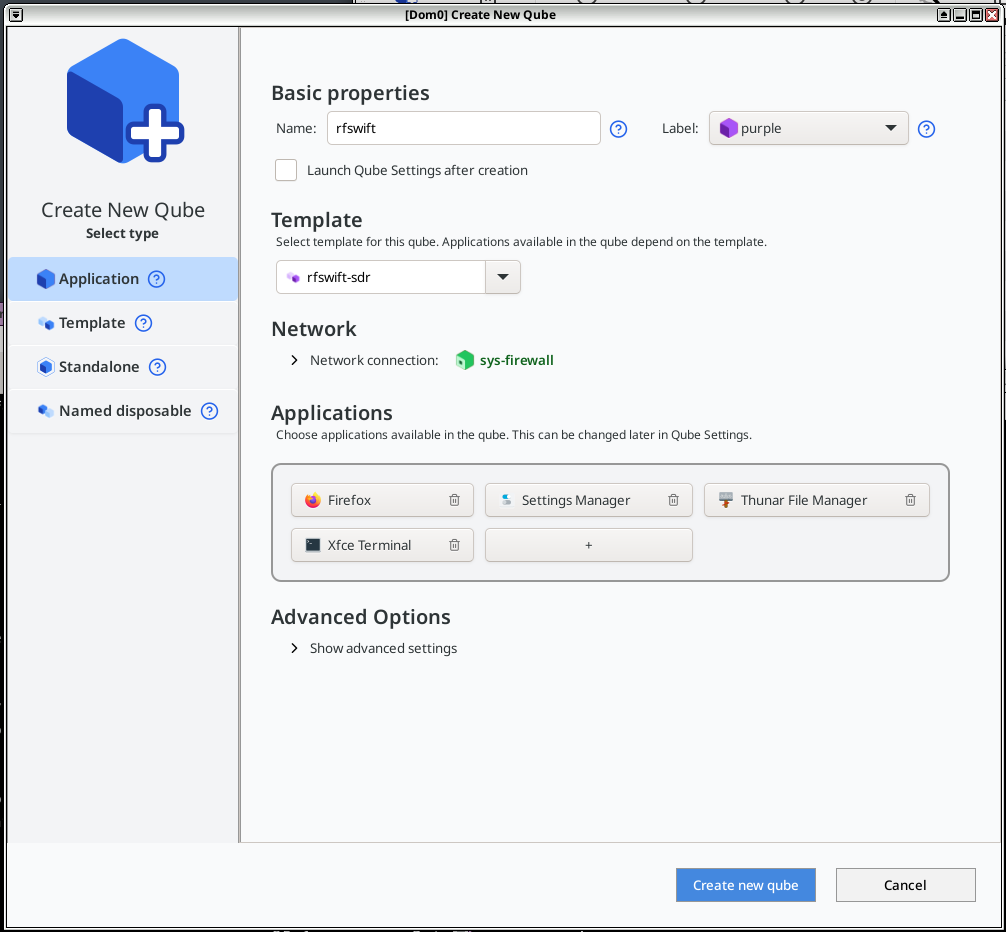Screen dimensions: 1006x932
Task: Click the Label help icon
Action: (x=926, y=129)
